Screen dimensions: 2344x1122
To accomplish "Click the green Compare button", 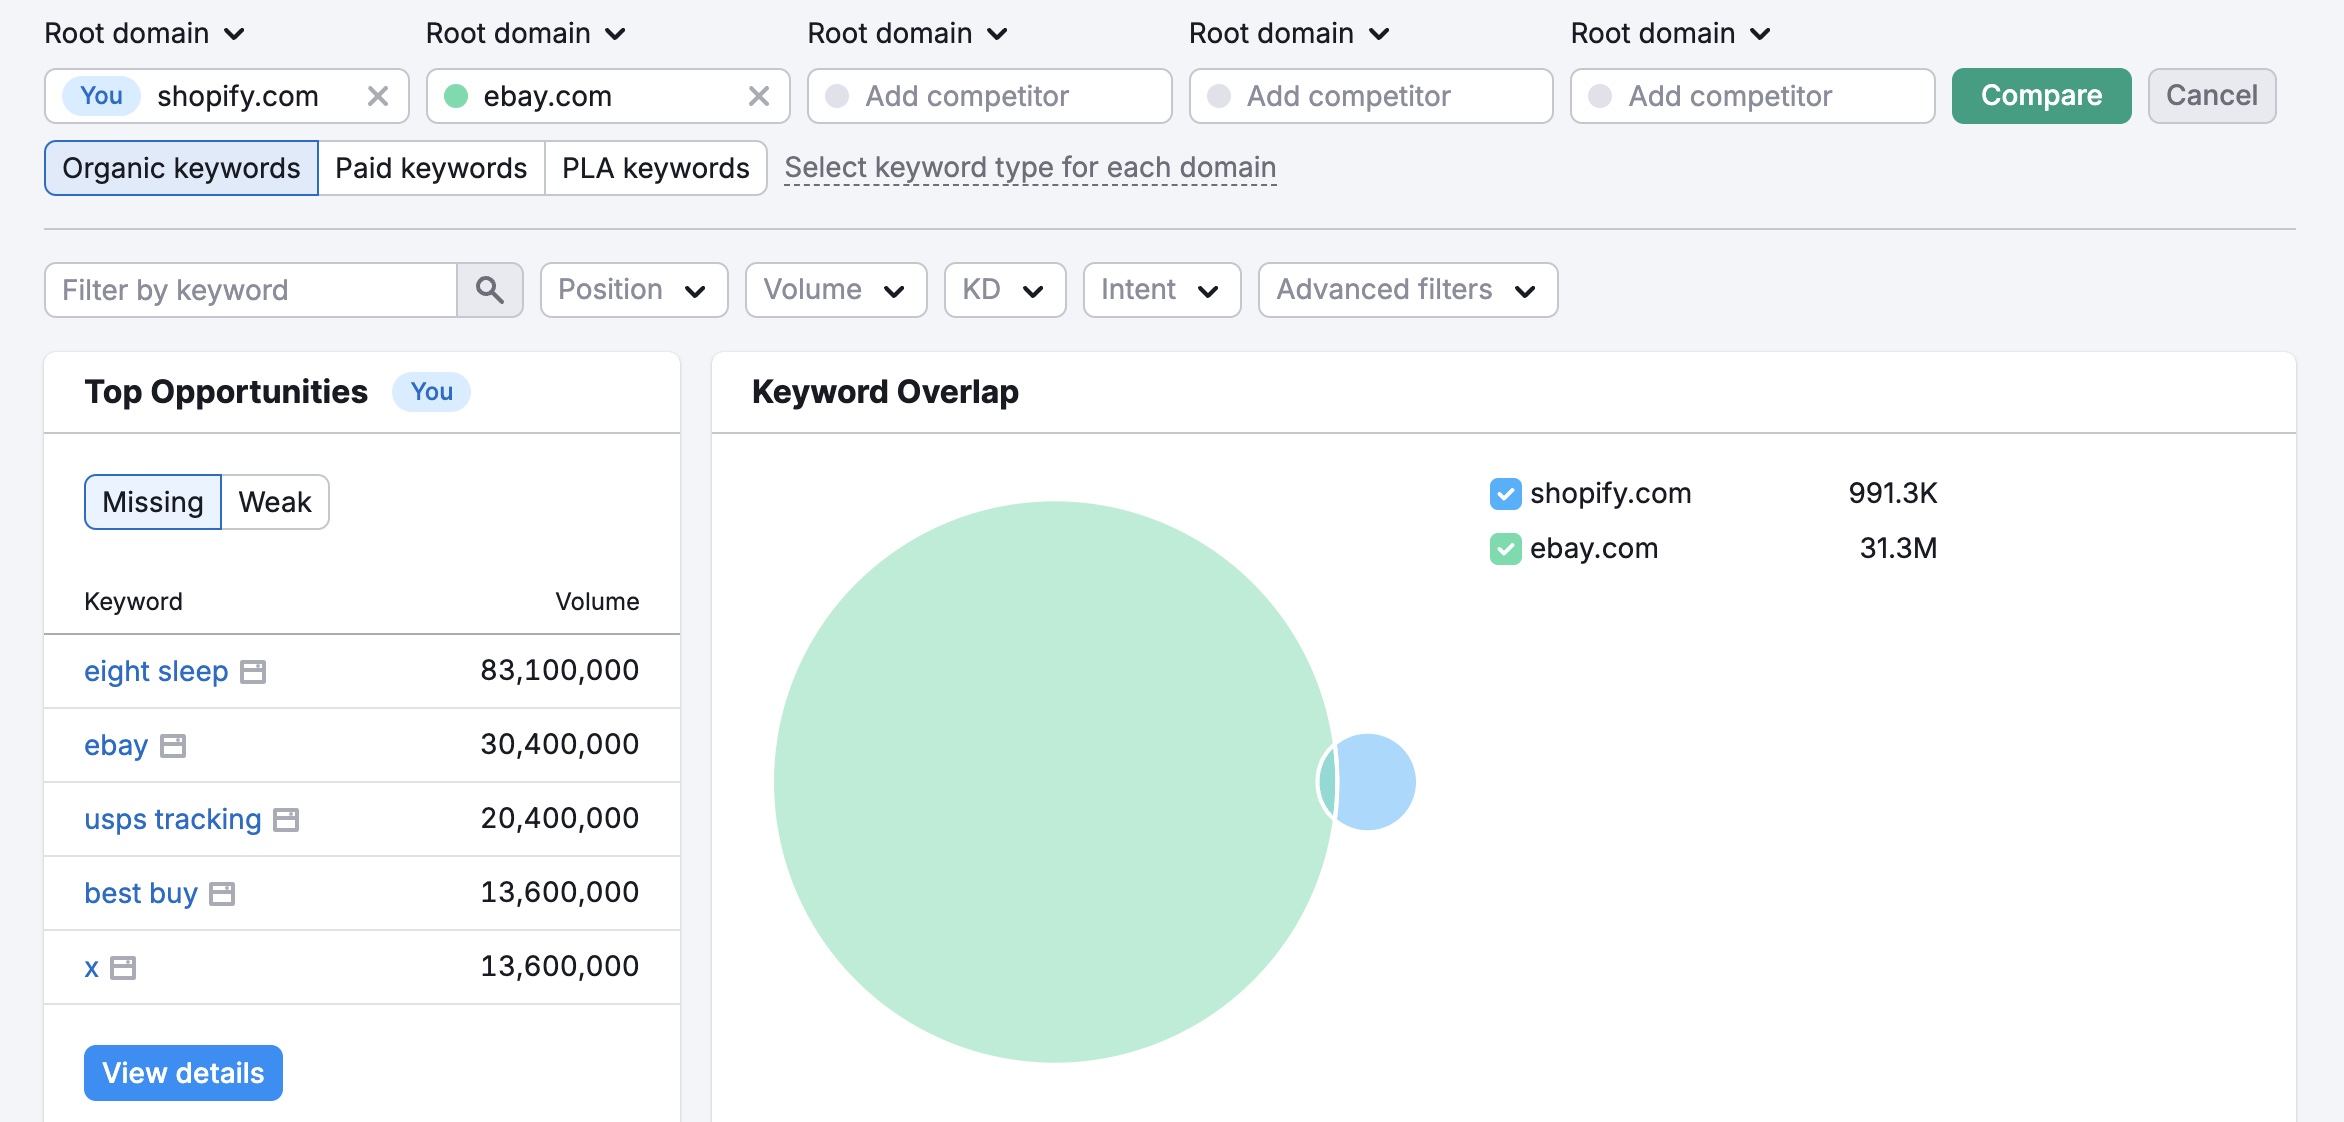I will pyautogui.click(x=2041, y=96).
